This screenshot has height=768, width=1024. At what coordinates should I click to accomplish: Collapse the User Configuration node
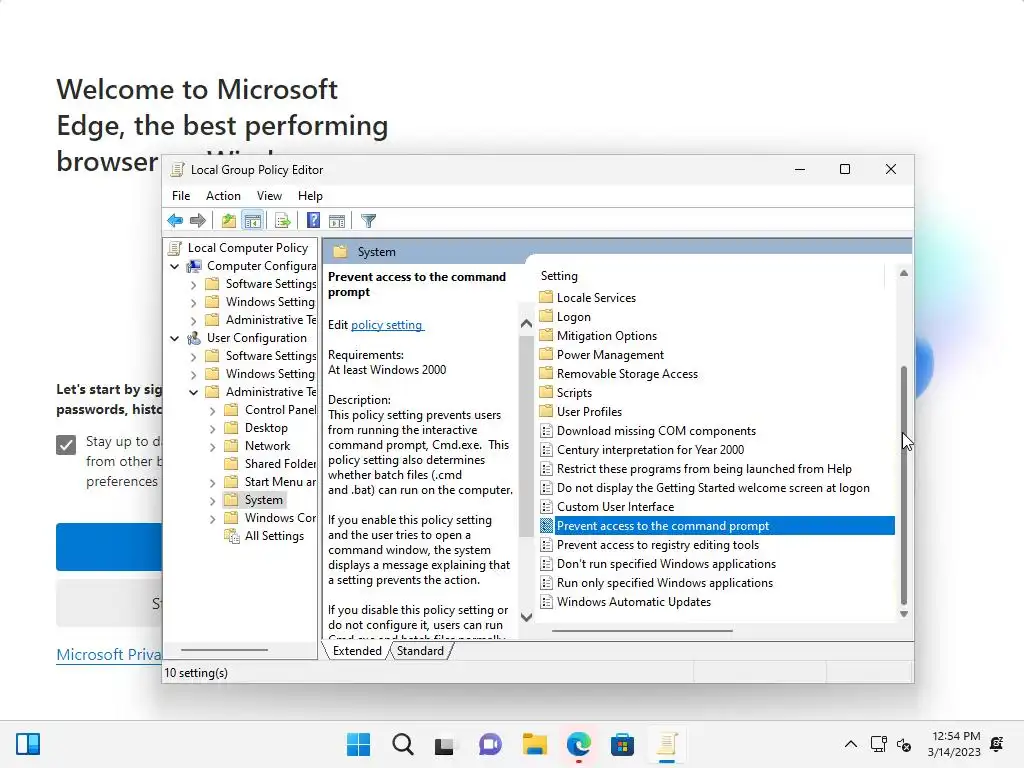(x=174, y=338)
